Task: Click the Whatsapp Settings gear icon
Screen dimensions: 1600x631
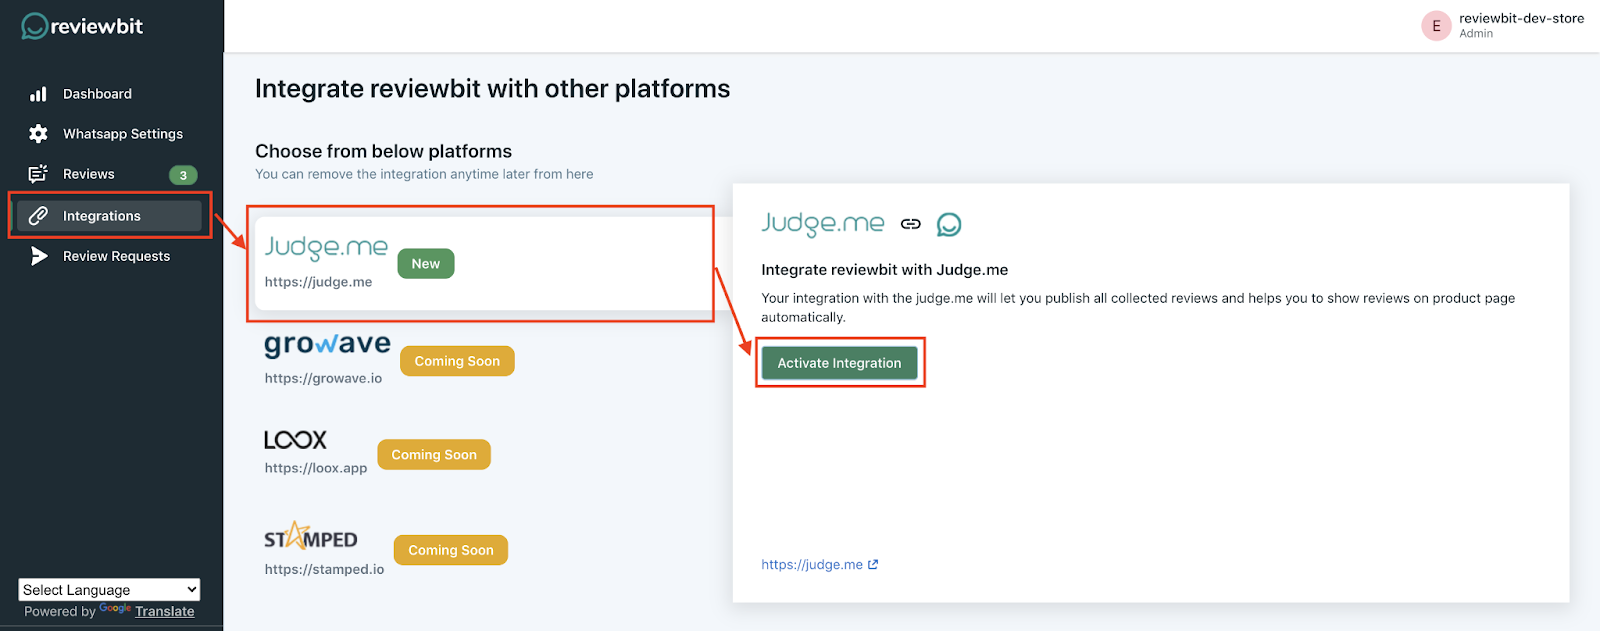Action: (x=38, y=134)
